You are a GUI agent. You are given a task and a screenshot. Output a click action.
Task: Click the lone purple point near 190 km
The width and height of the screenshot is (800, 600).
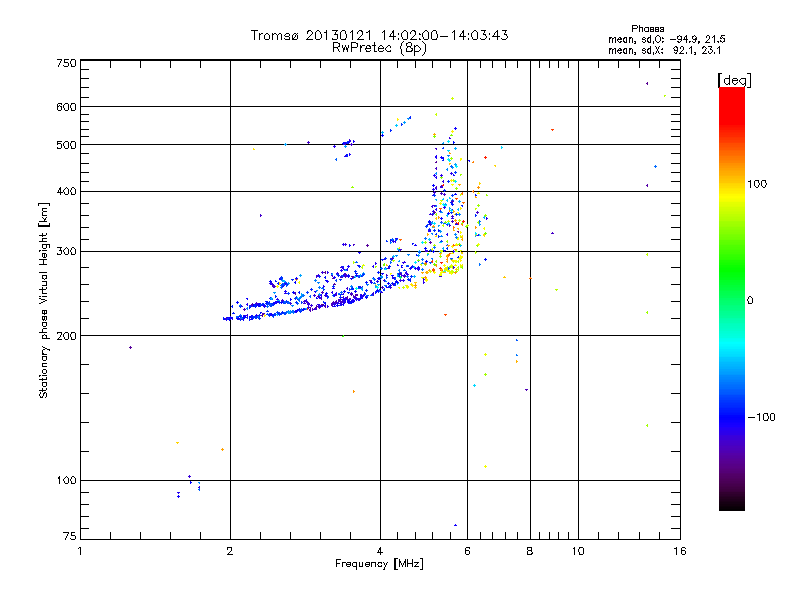point(131,347)
